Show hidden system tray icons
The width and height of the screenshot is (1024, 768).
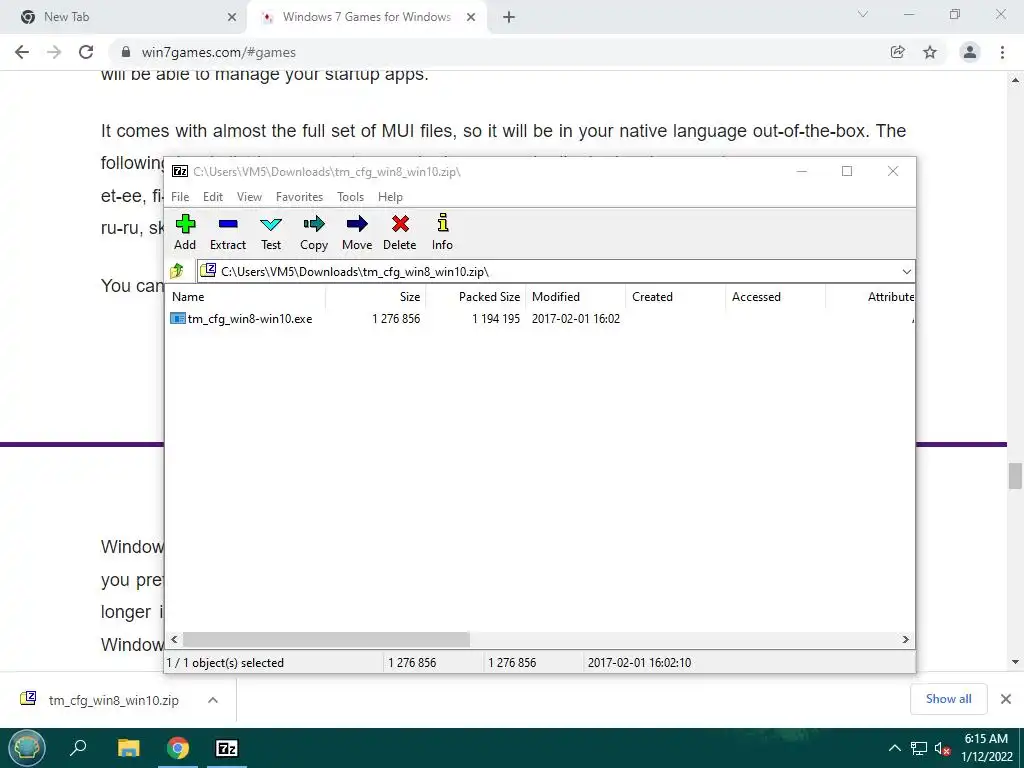[895, 748]
